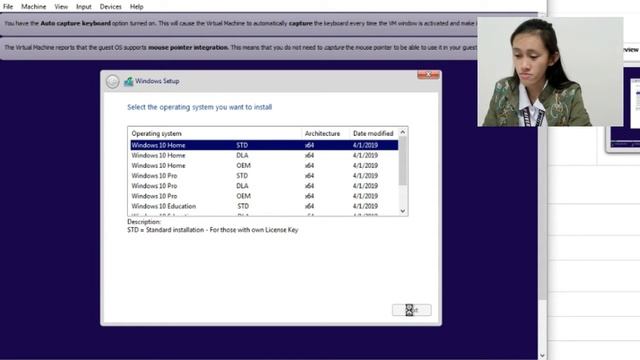
Task: Click the Date modified column header
Action: click(373, 133)
